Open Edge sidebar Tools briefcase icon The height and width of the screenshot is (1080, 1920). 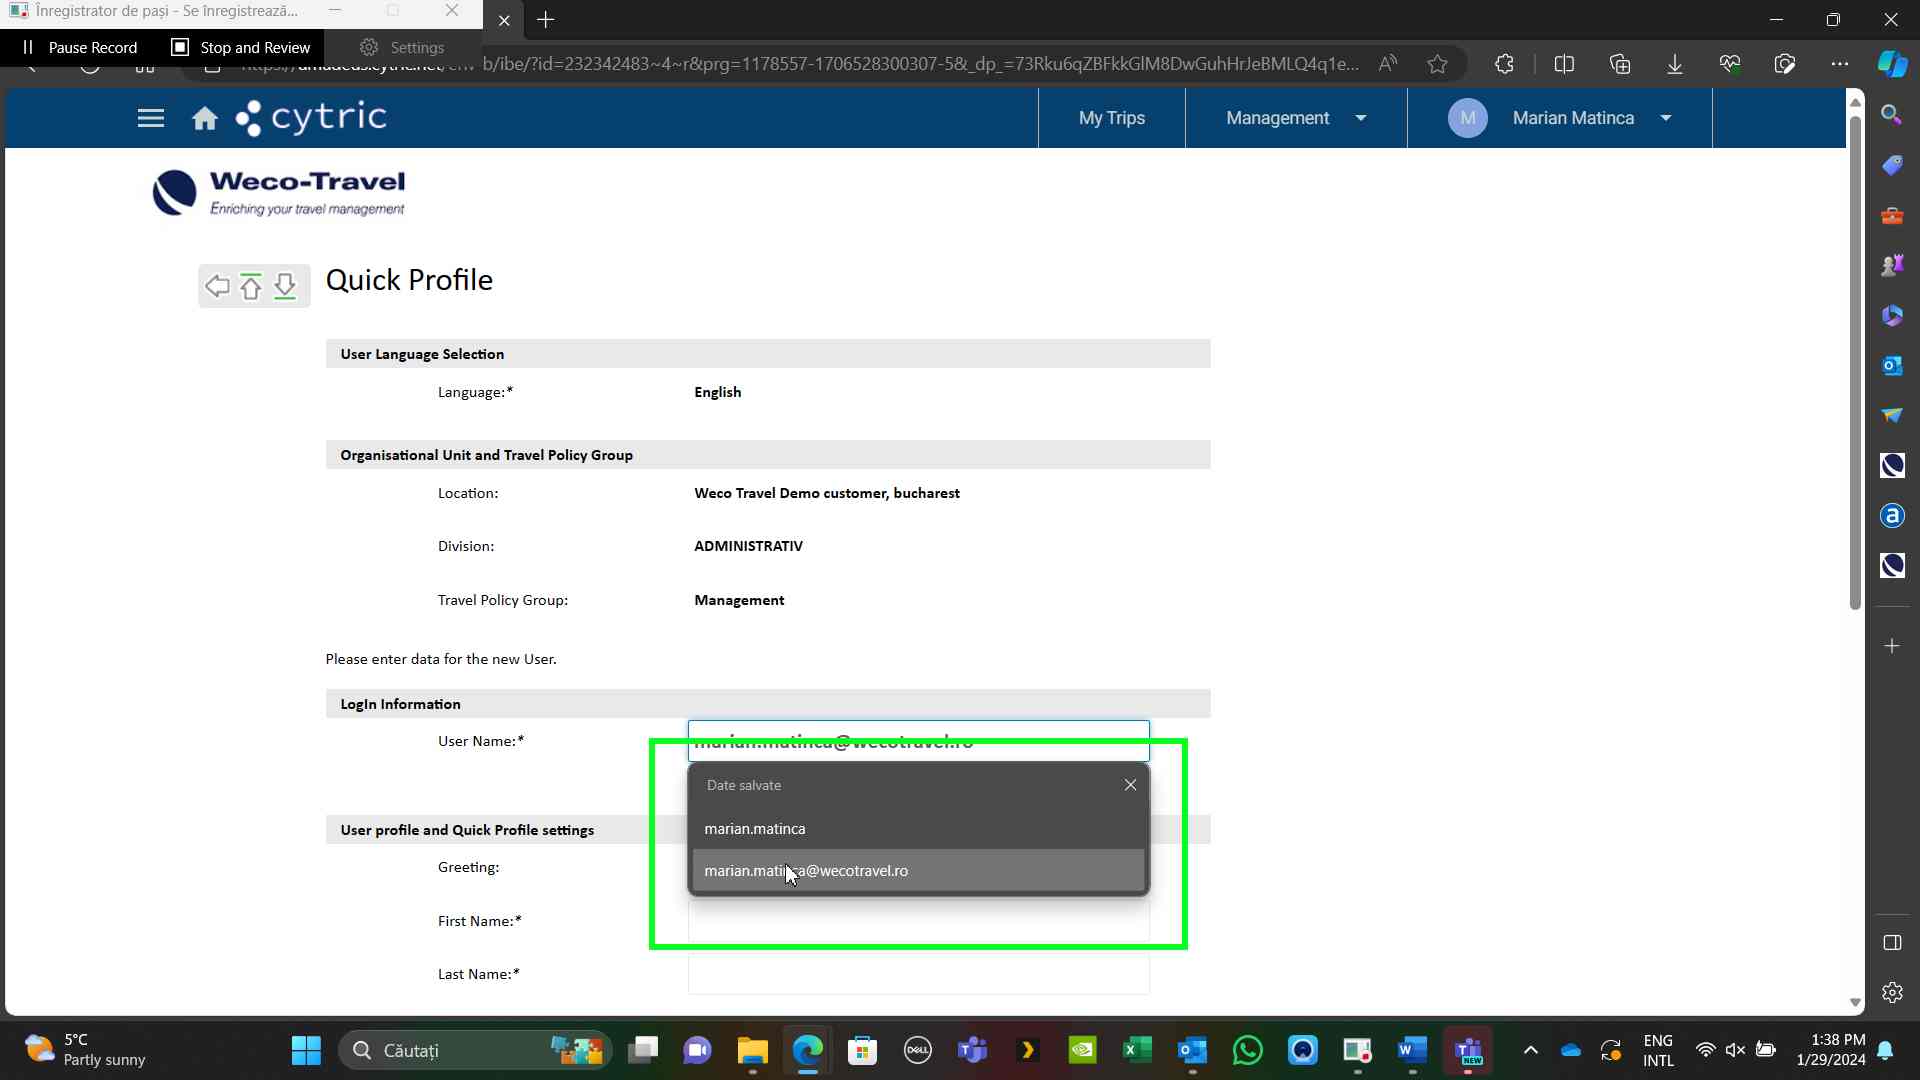point(1892,215)
